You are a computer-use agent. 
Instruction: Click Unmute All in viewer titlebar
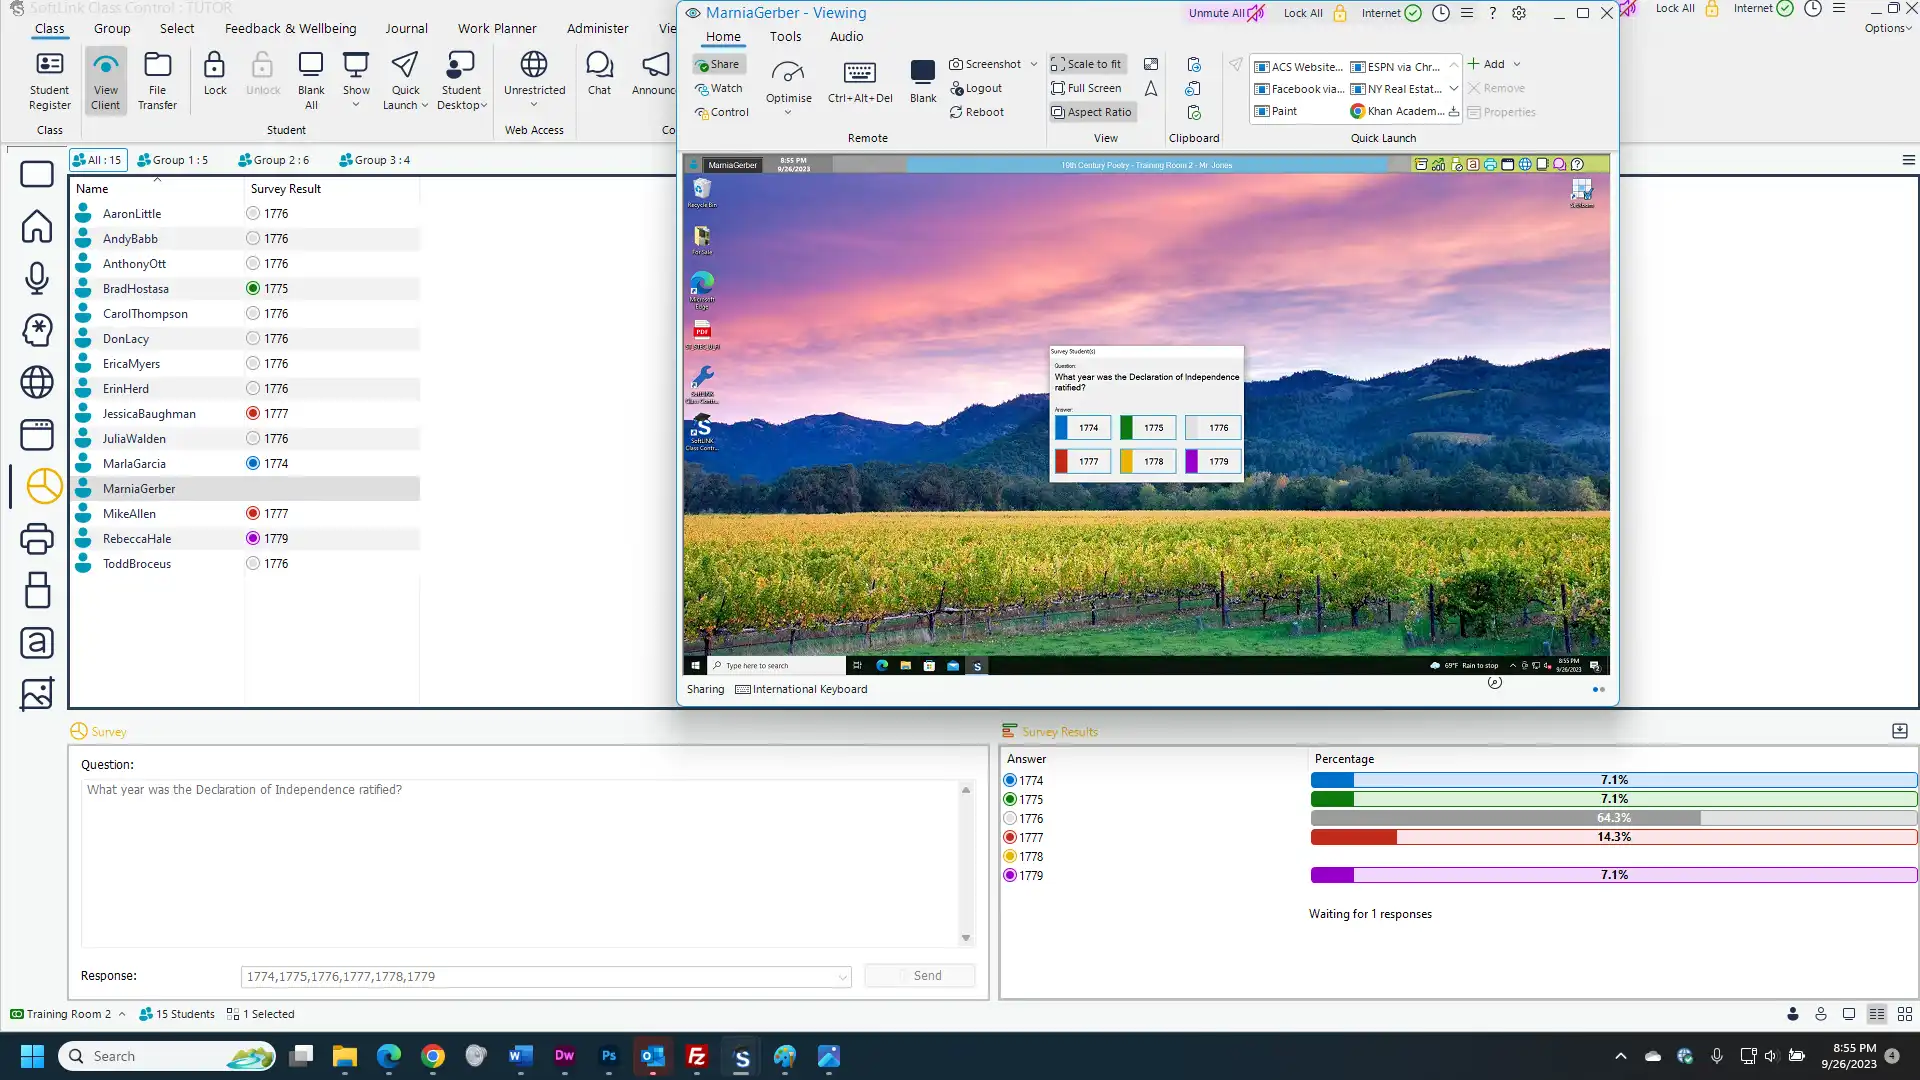click(x=1226, y=13)
